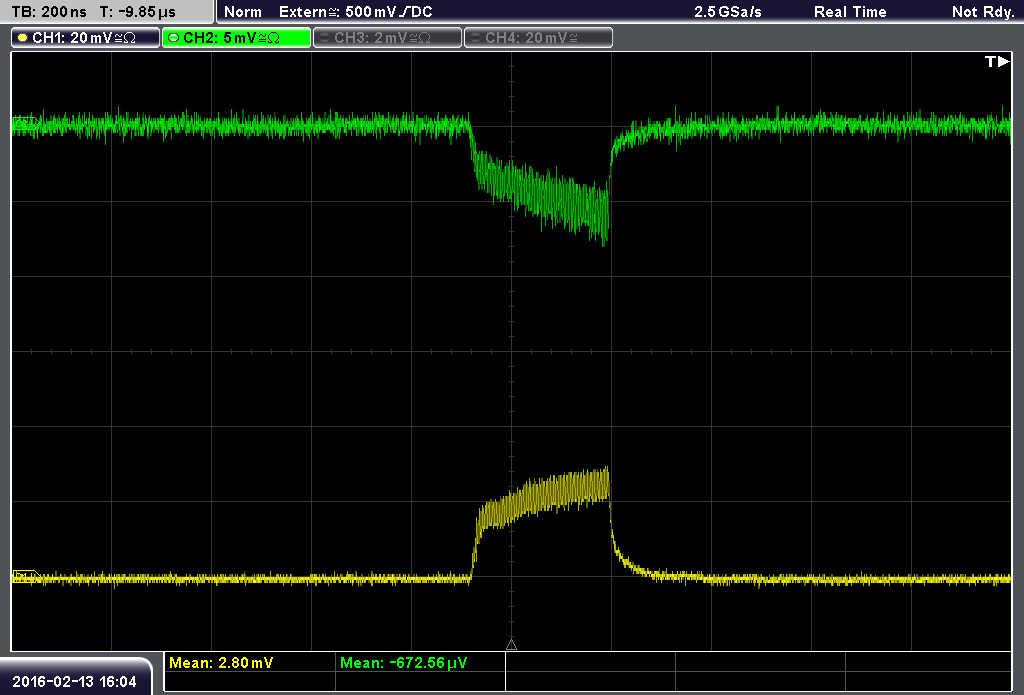Open the T: -9.85 µs trigger offset
This screenshot has width=1024, height=695.
tap(138, 12)
